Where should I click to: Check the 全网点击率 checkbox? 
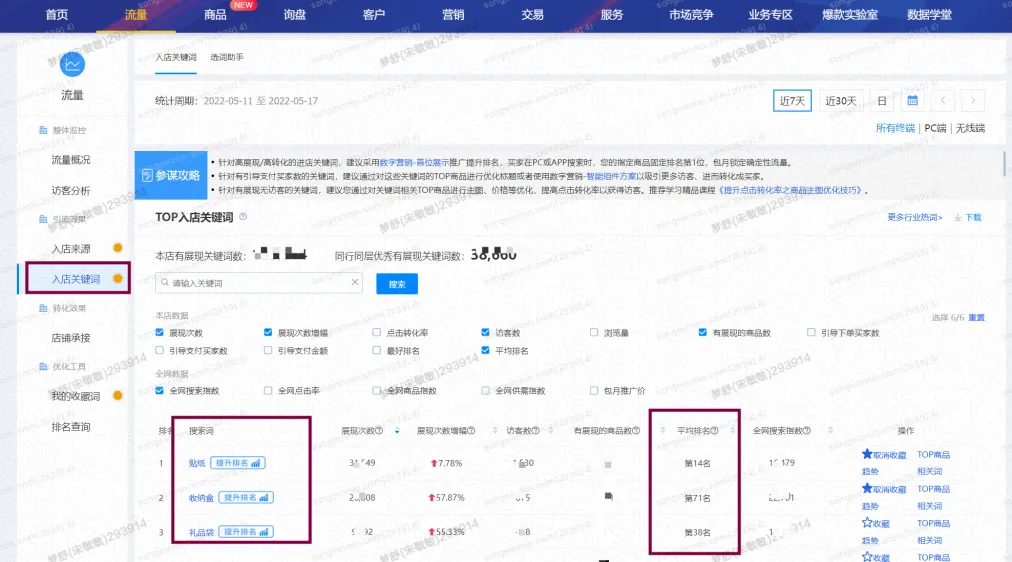(269, 391)
